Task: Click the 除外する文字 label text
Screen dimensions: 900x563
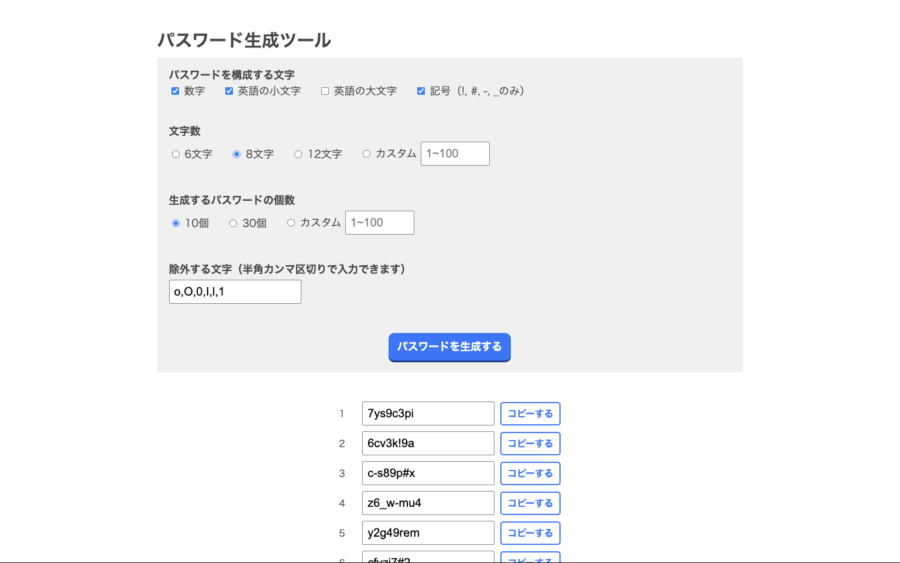Action: (x=287, y=269)
